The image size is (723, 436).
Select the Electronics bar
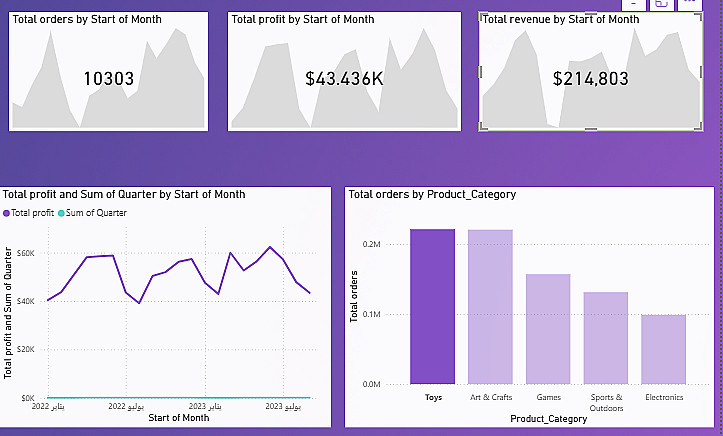tap(664, 349)
